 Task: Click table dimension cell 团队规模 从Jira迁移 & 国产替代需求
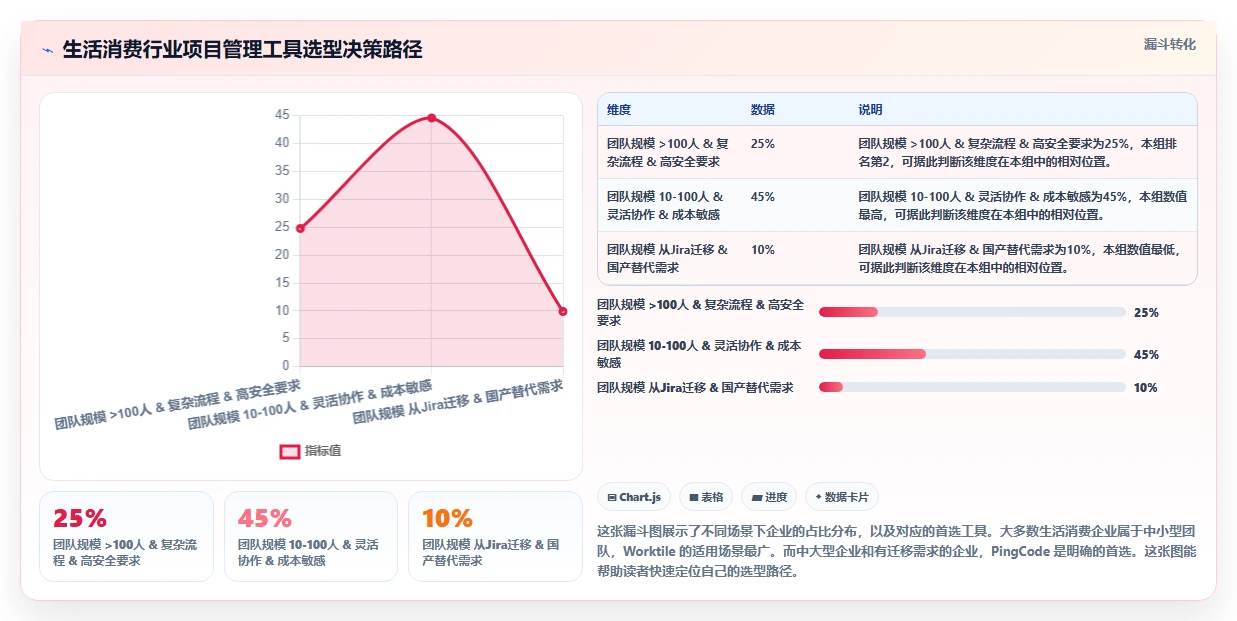click(x=668, y=258)
